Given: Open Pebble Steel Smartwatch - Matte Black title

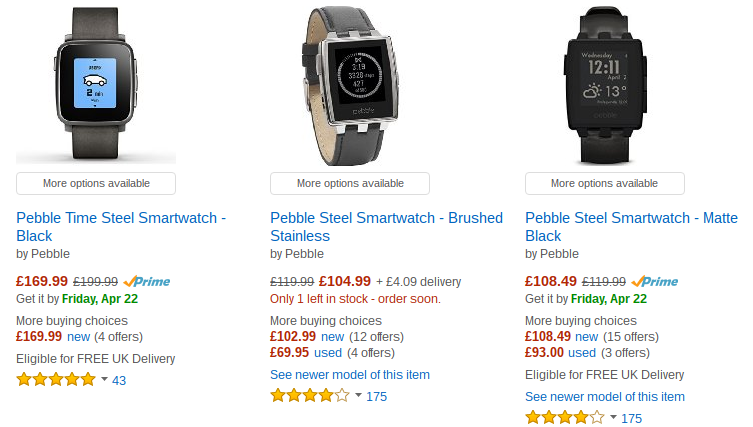Looking at the screenshot, I should pos(632,227).
